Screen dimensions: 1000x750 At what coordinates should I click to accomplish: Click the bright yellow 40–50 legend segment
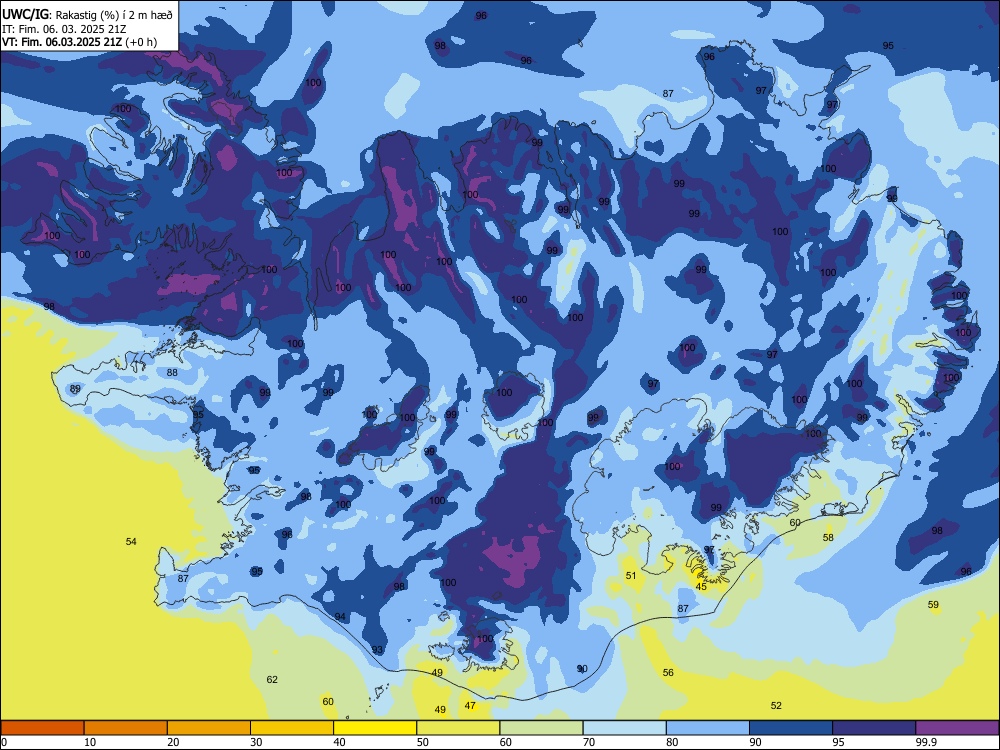pos(375,728)
